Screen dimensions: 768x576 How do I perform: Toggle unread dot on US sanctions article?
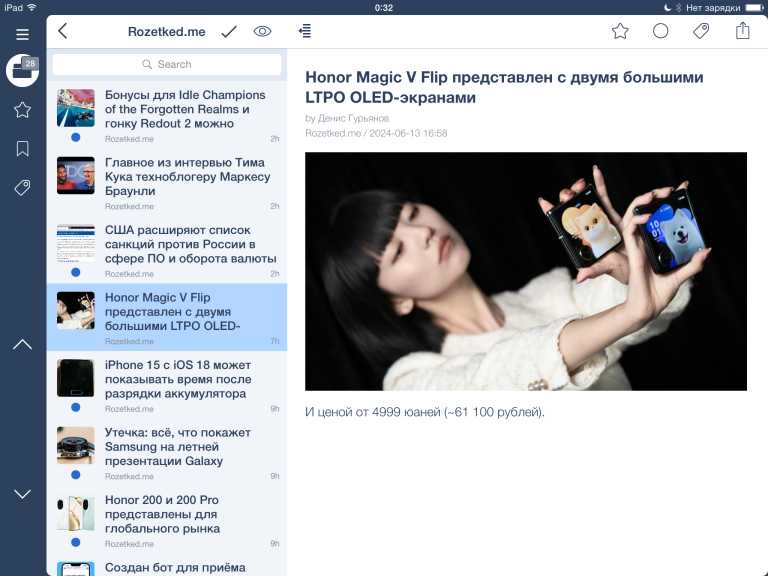(x=75, y=272)
